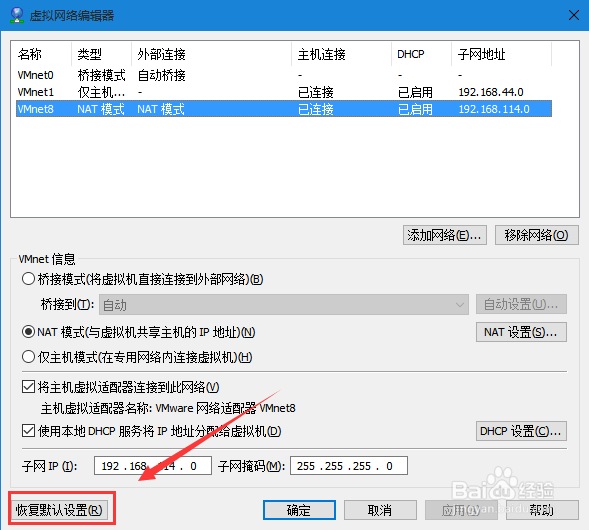Click 已启用 DHCP cell in VMnet1 row
Image resolution: width=589 pixels, height=530 pixels.
(x=415, y=92)
